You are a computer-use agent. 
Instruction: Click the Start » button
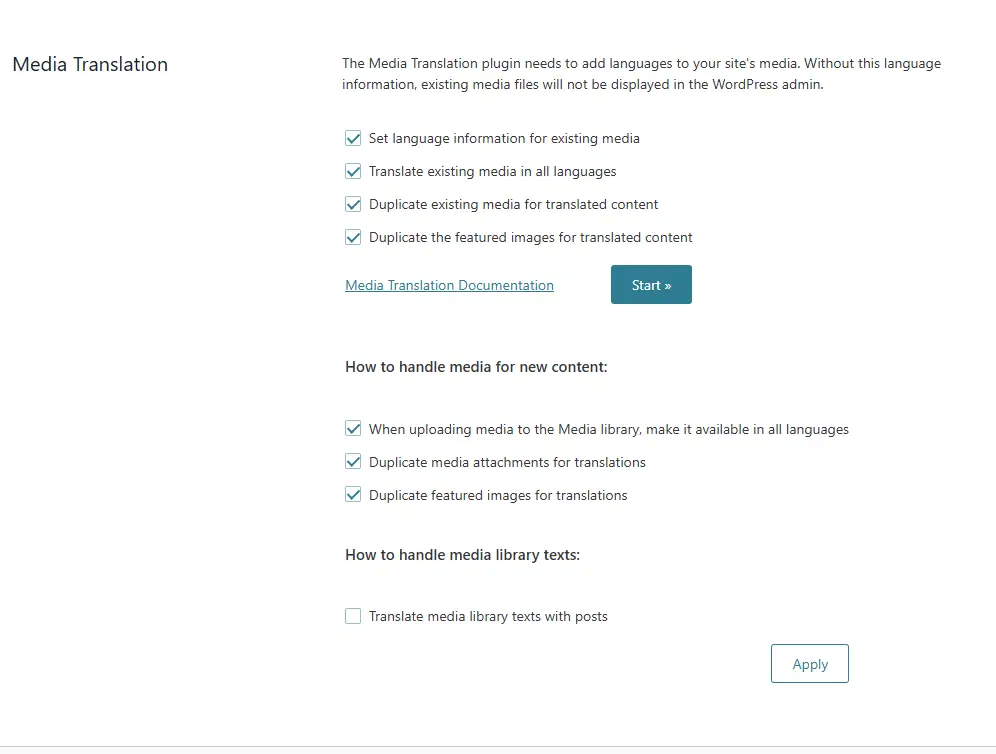click(x=651, y=285)
